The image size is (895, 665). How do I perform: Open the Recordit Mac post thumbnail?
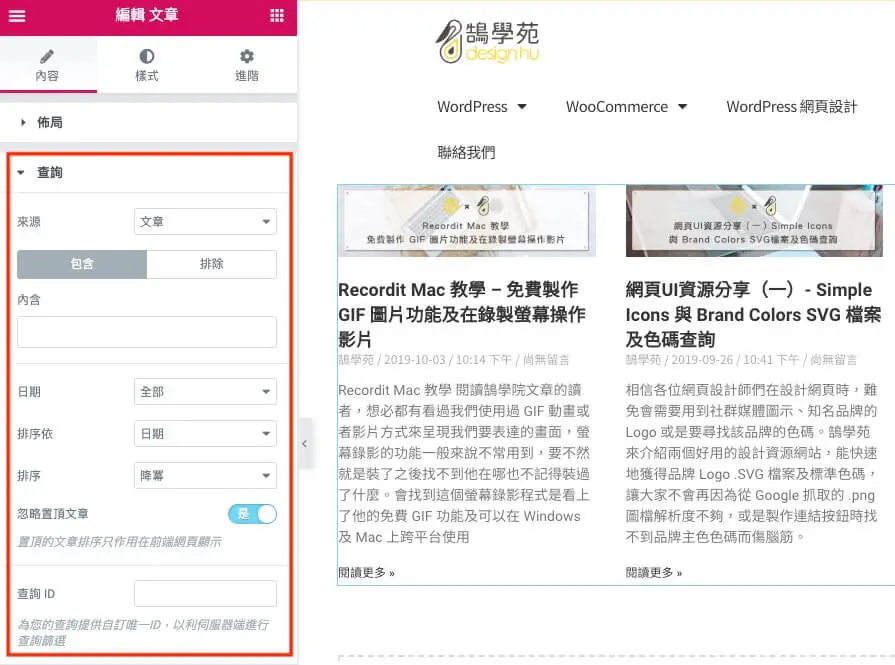467,221
